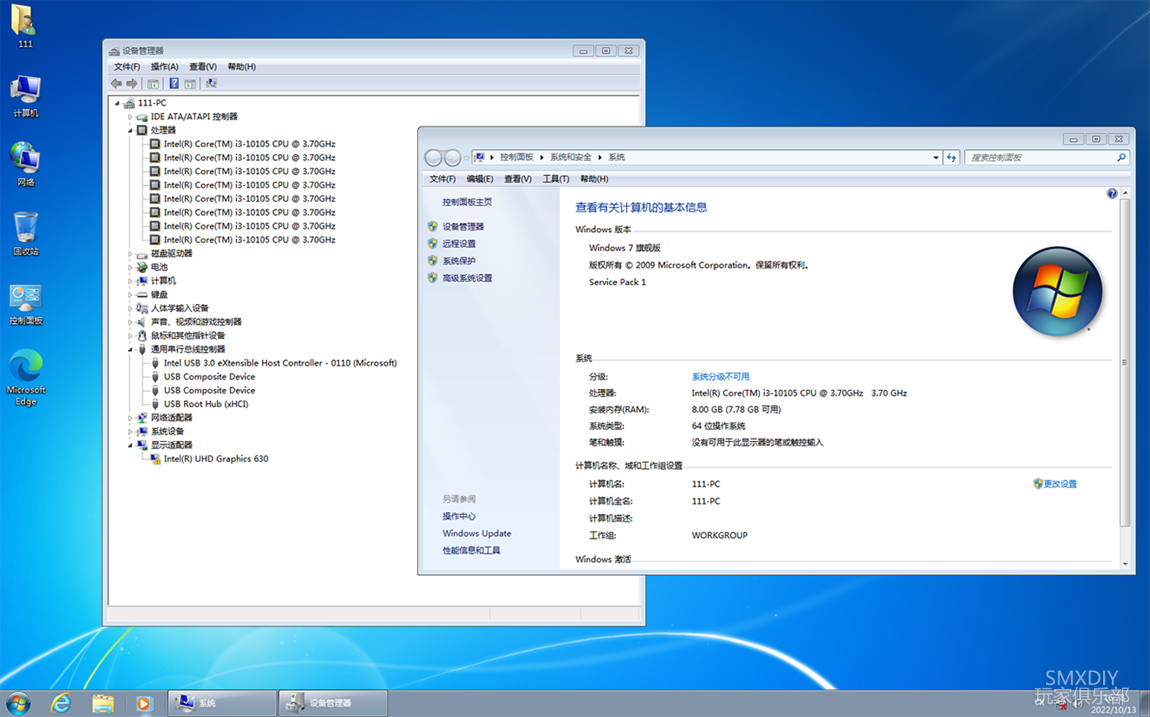Click the 系统 window vertical scrollbar thumb
This screenshot has width=1150, height=717.
point(1125,362)
